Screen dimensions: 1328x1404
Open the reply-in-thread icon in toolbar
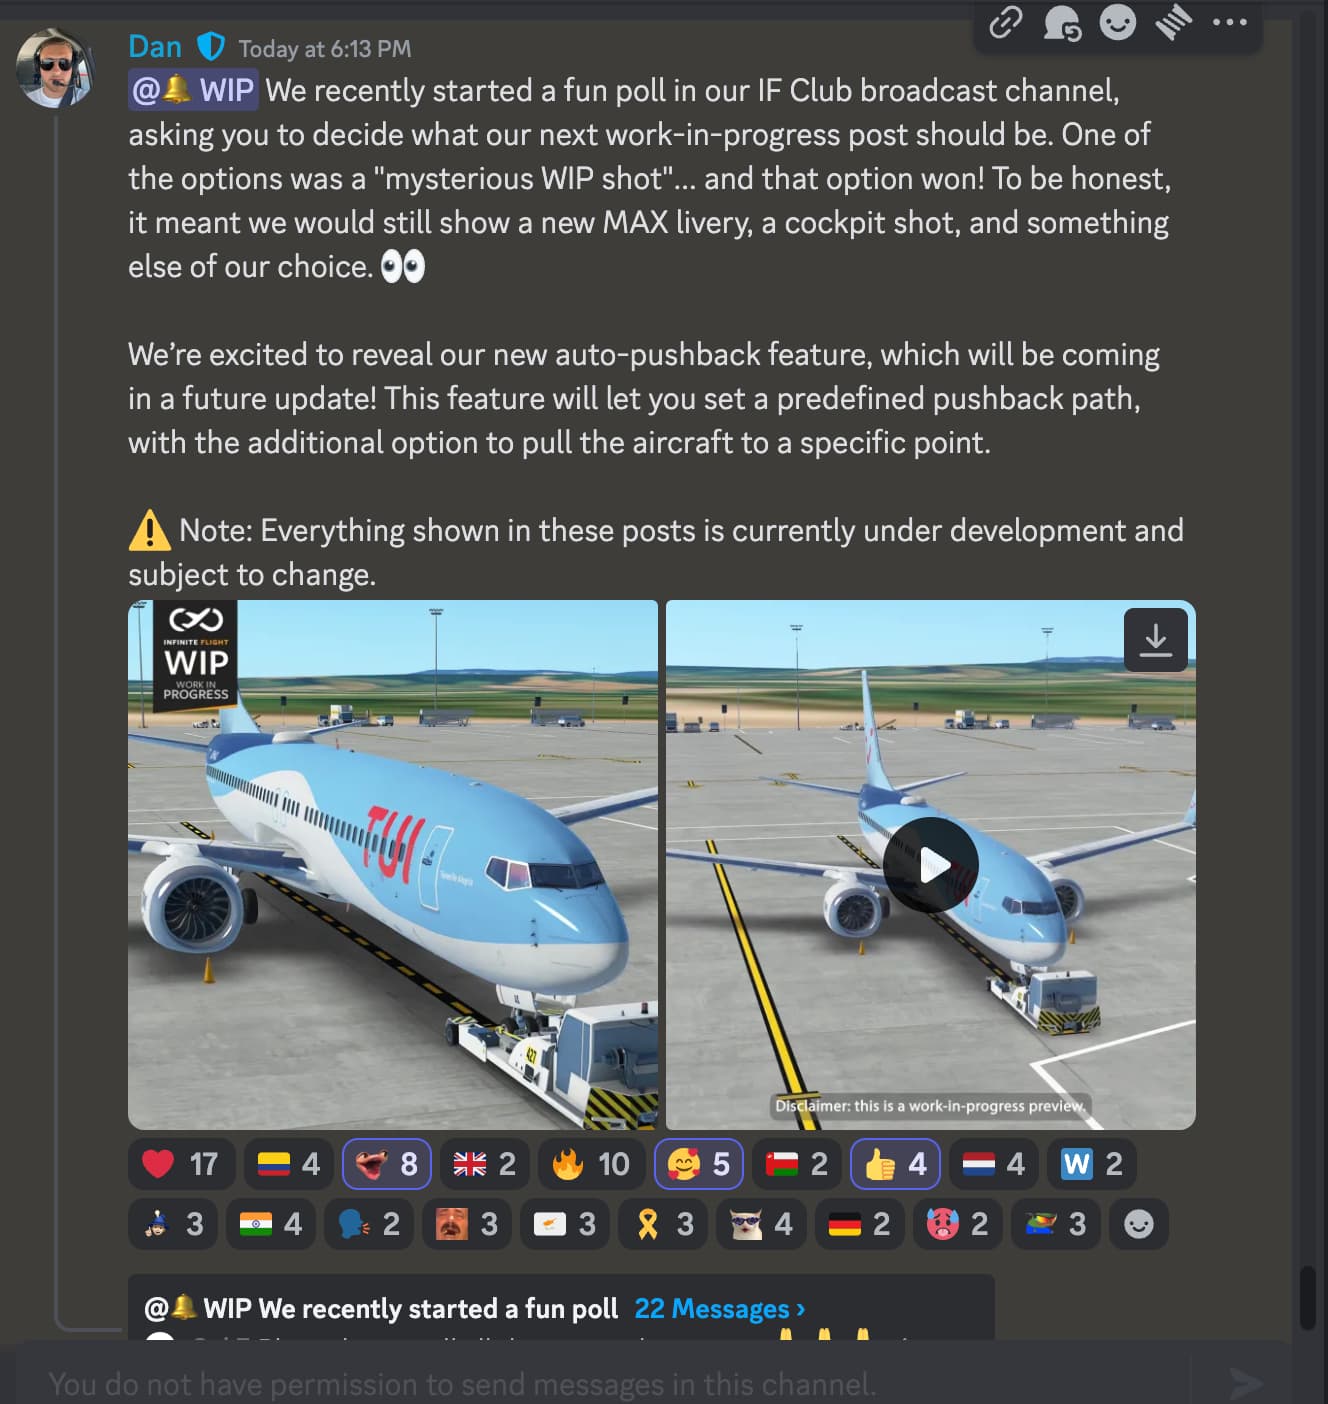(1062, 22)
